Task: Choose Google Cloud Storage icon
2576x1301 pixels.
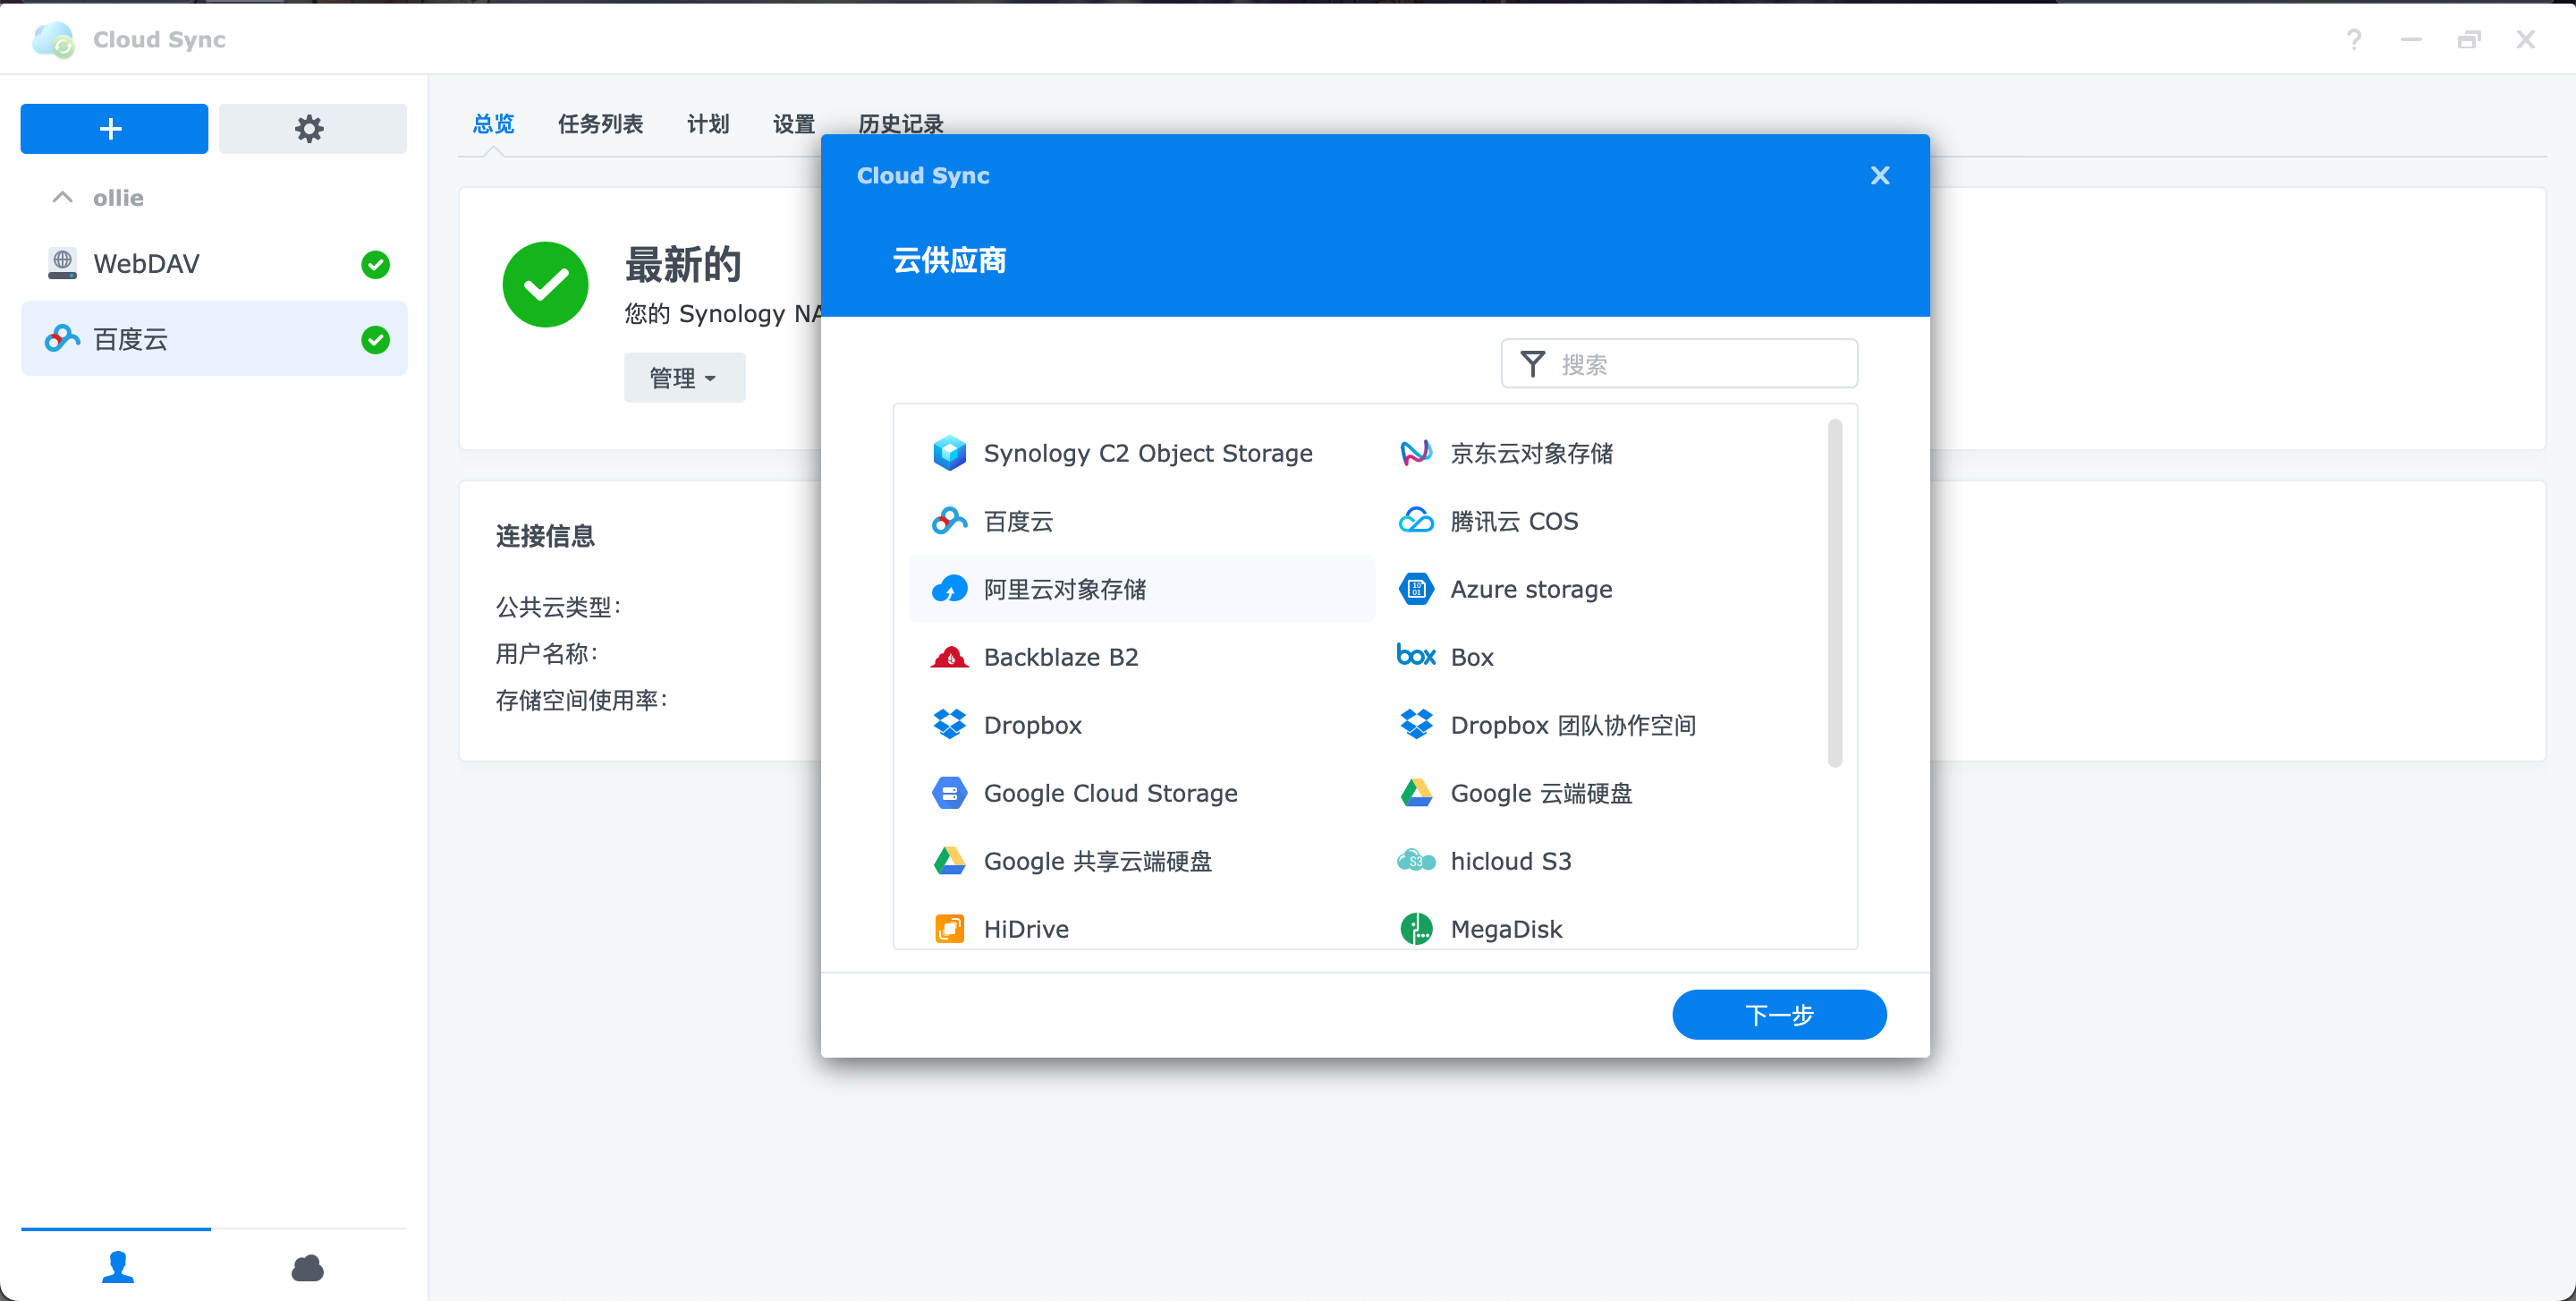Action: (949, 793)
